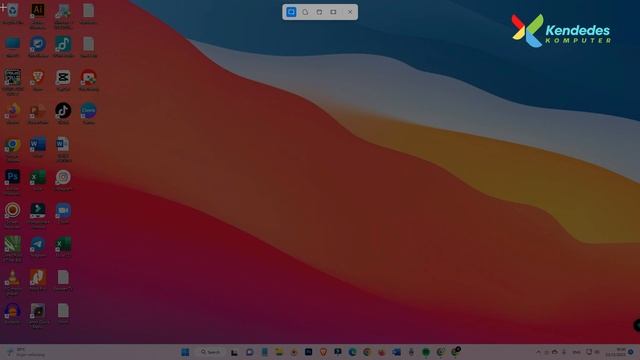640x360 pixels.
Task: Open CorelDRAW desktop shortcut
Action: click(13, 249)
